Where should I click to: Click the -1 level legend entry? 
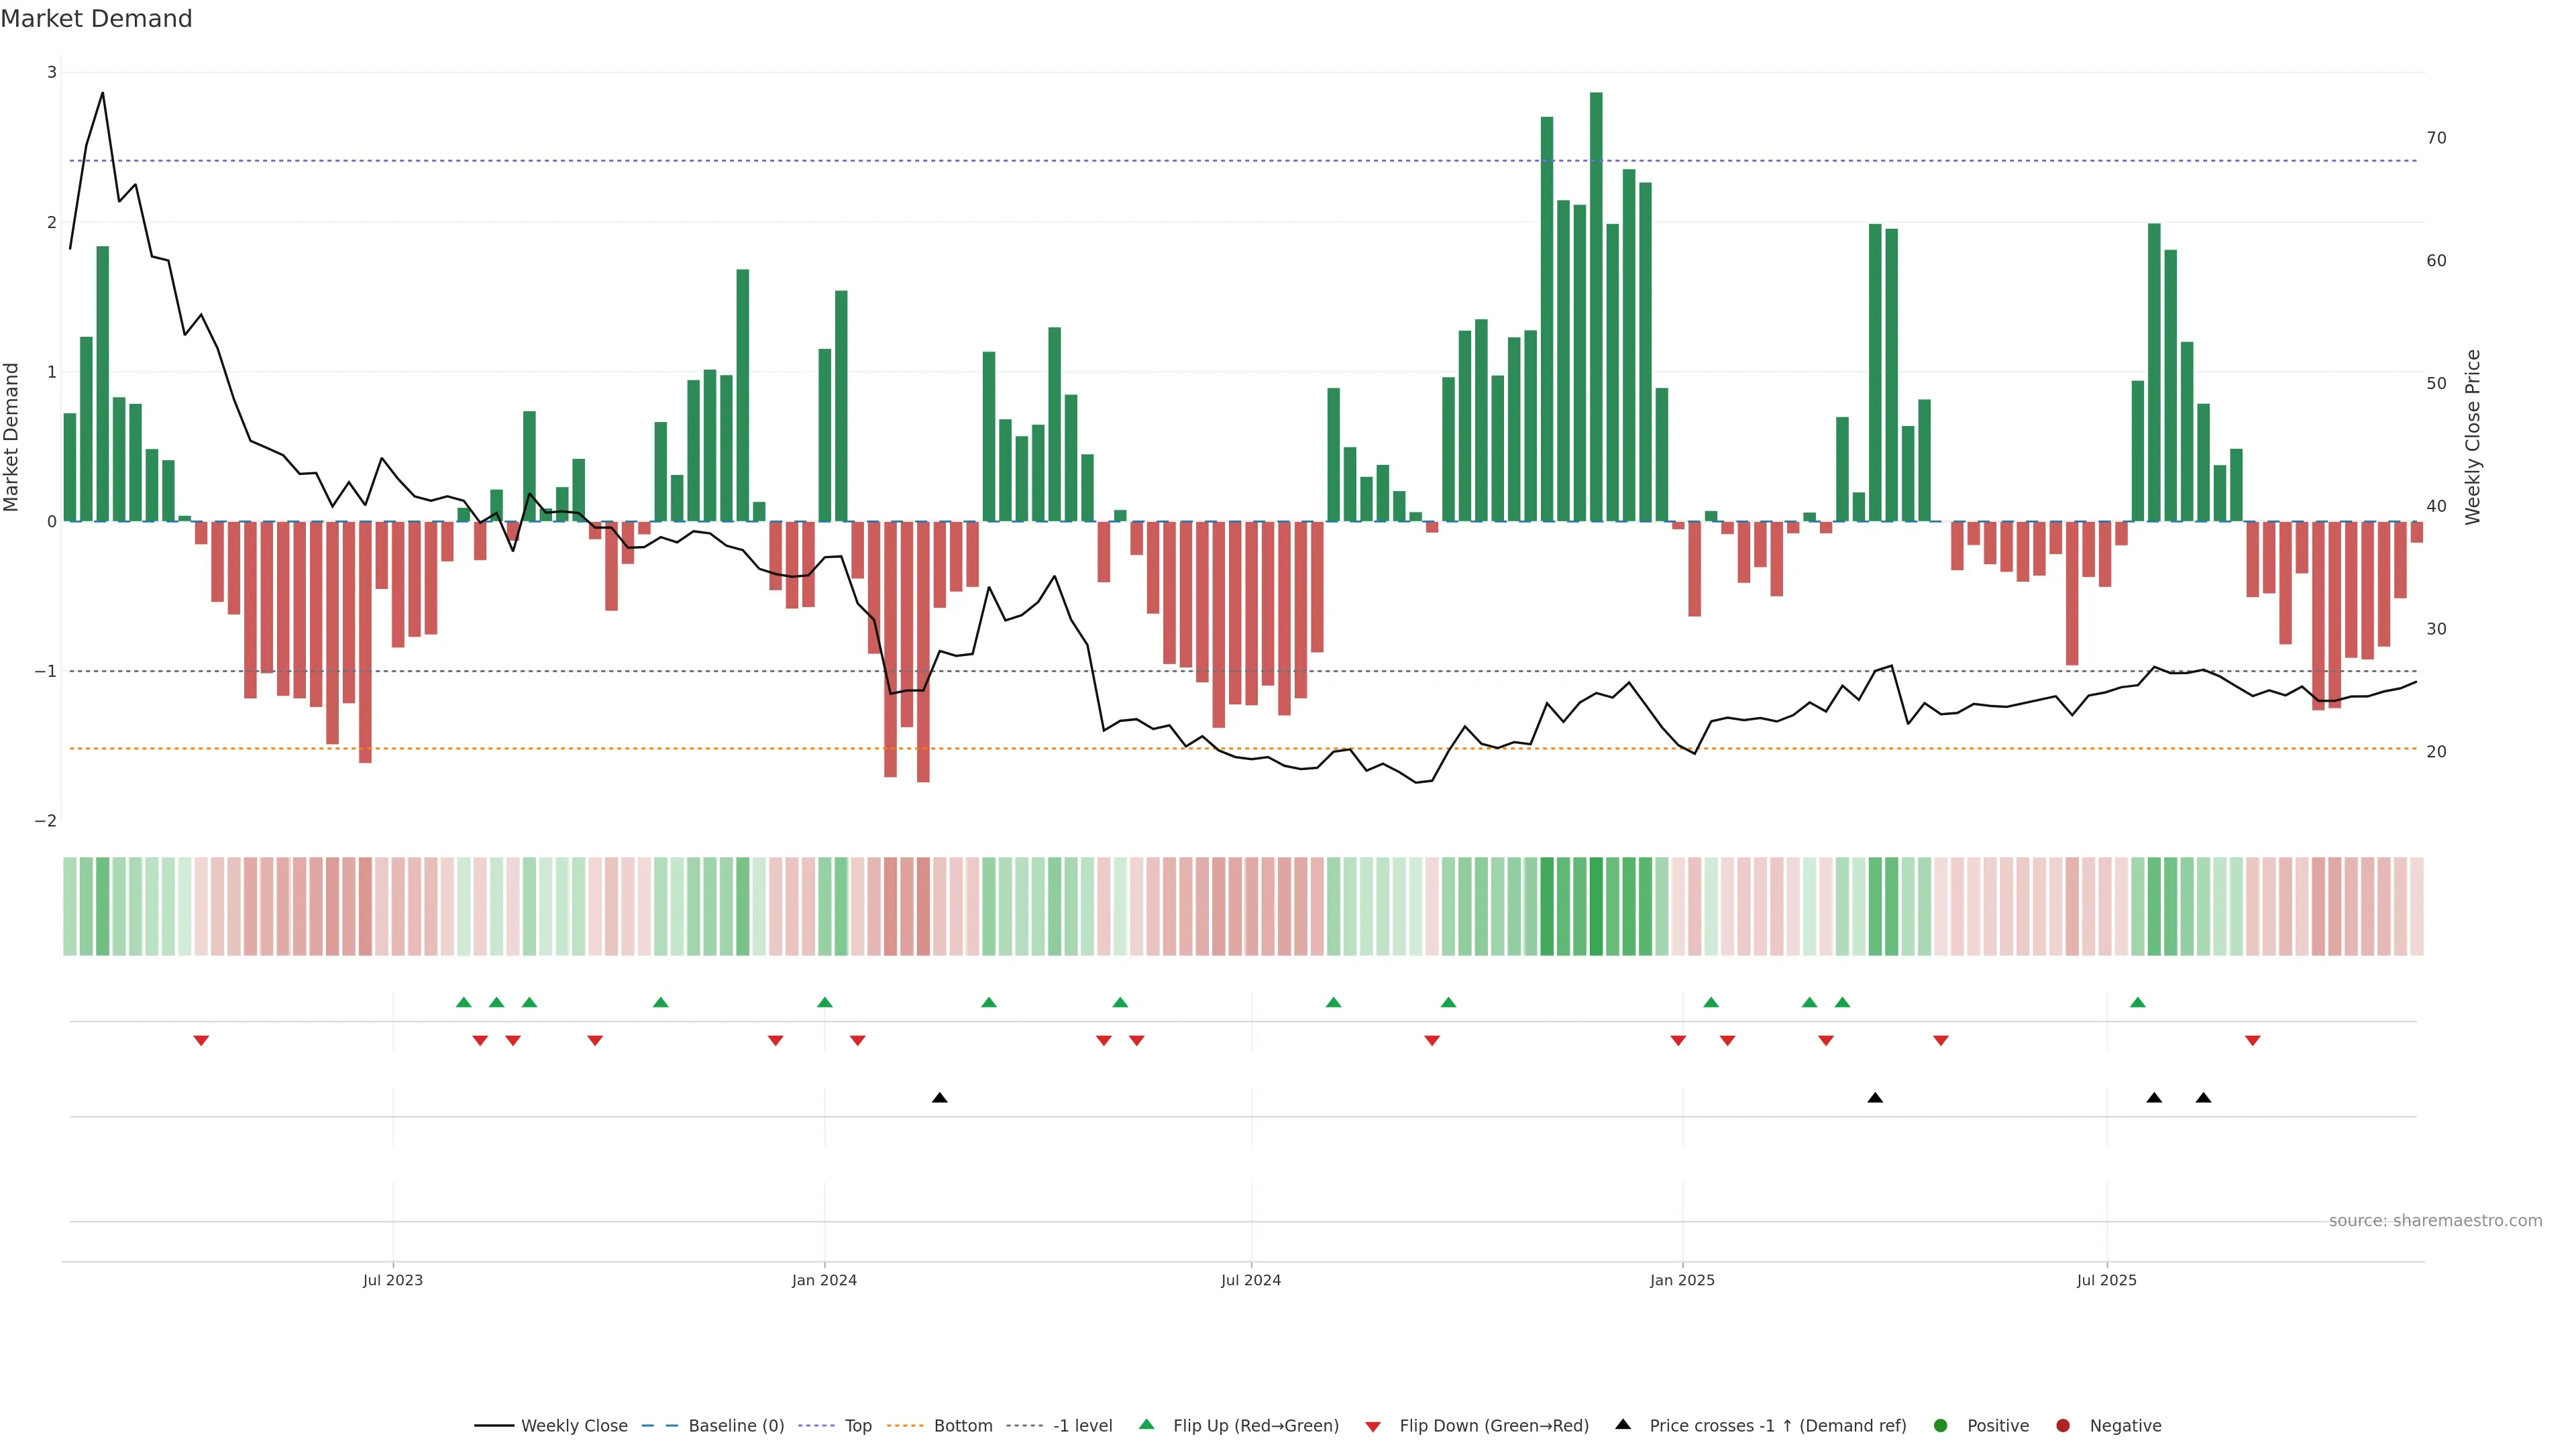click(1082, 1426)
